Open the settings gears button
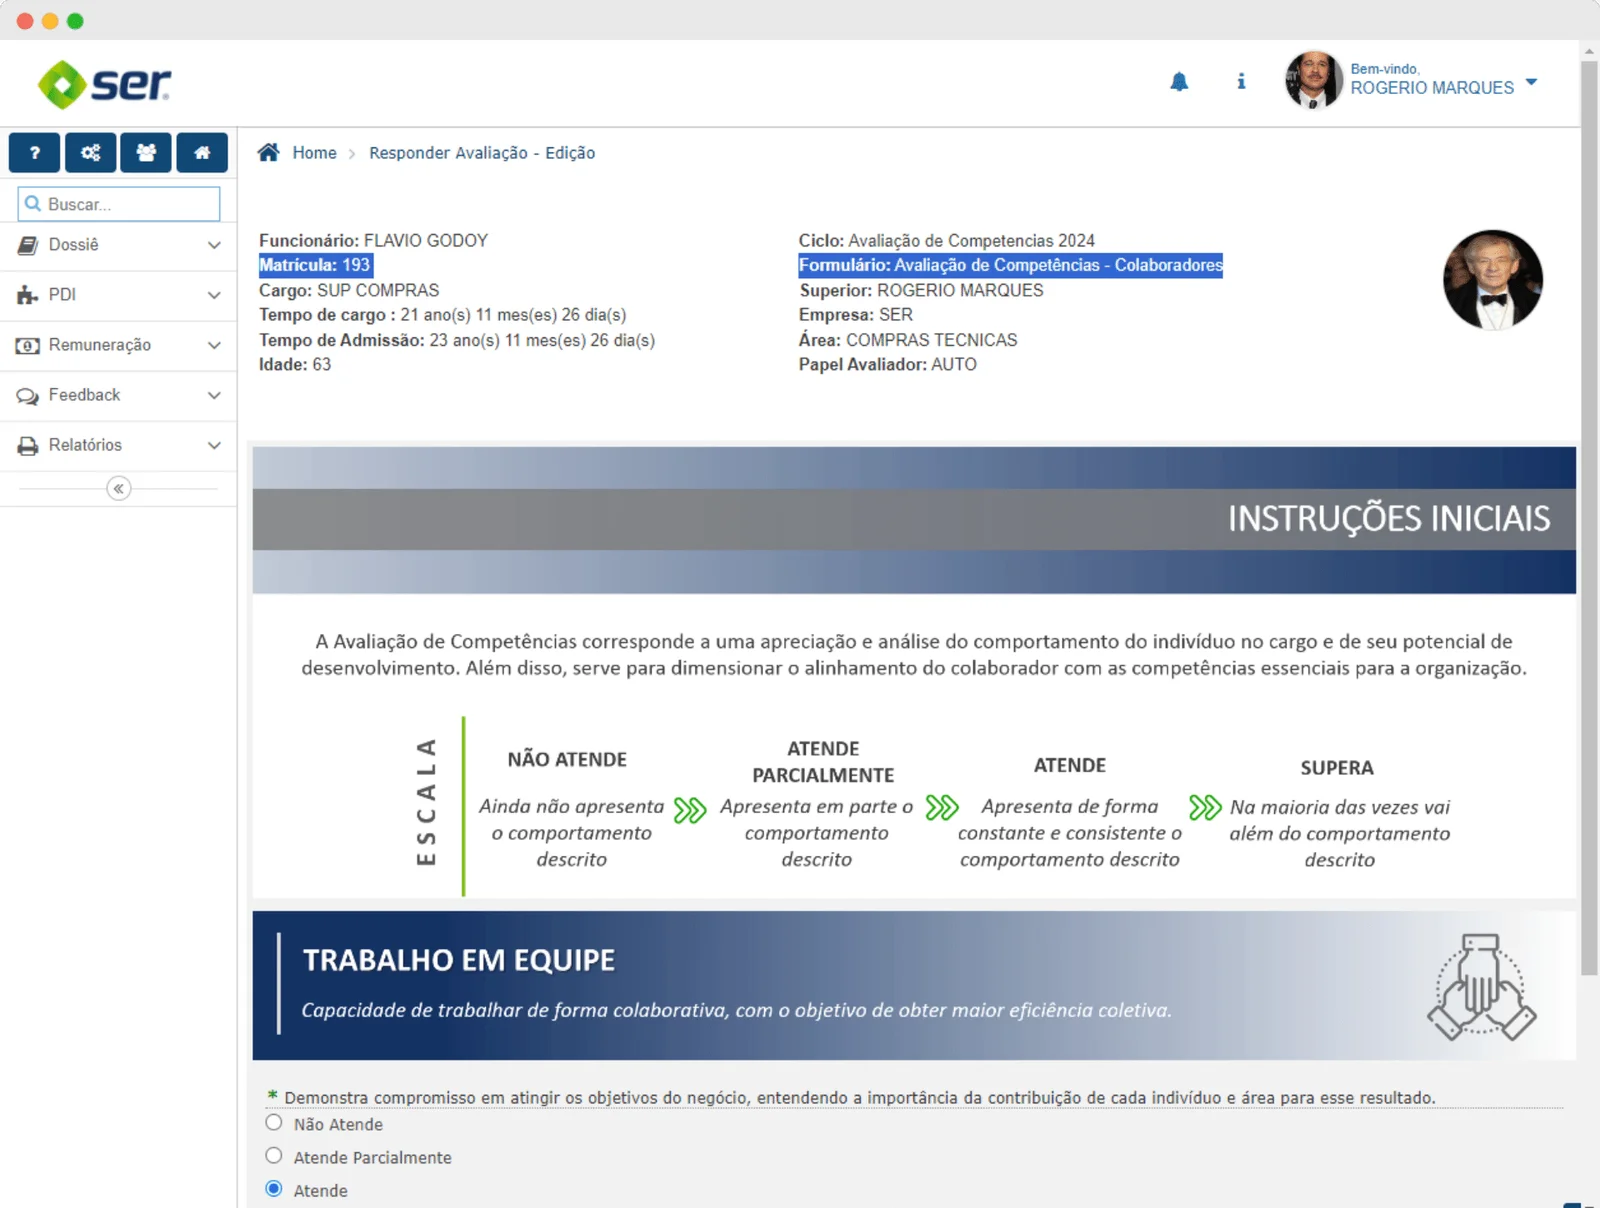Image resolution: width=1600 pixels, height=1208 pixels. point(91,153)
